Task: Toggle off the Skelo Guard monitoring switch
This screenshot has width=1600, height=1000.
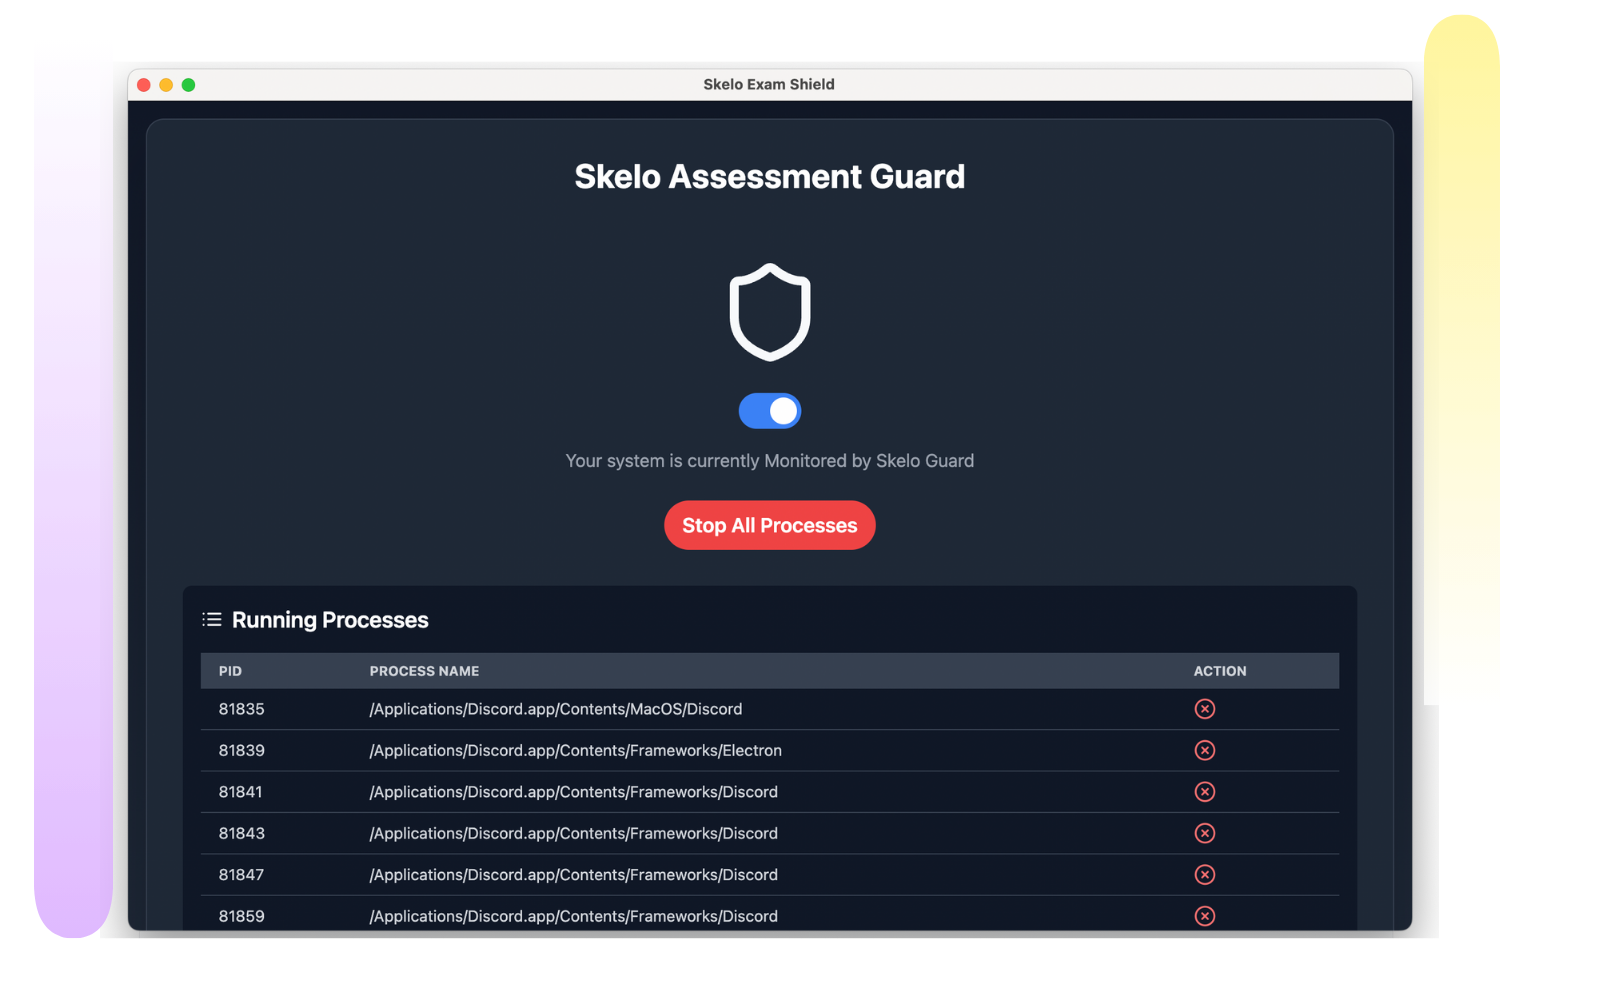Action: (x=769, y=411)
